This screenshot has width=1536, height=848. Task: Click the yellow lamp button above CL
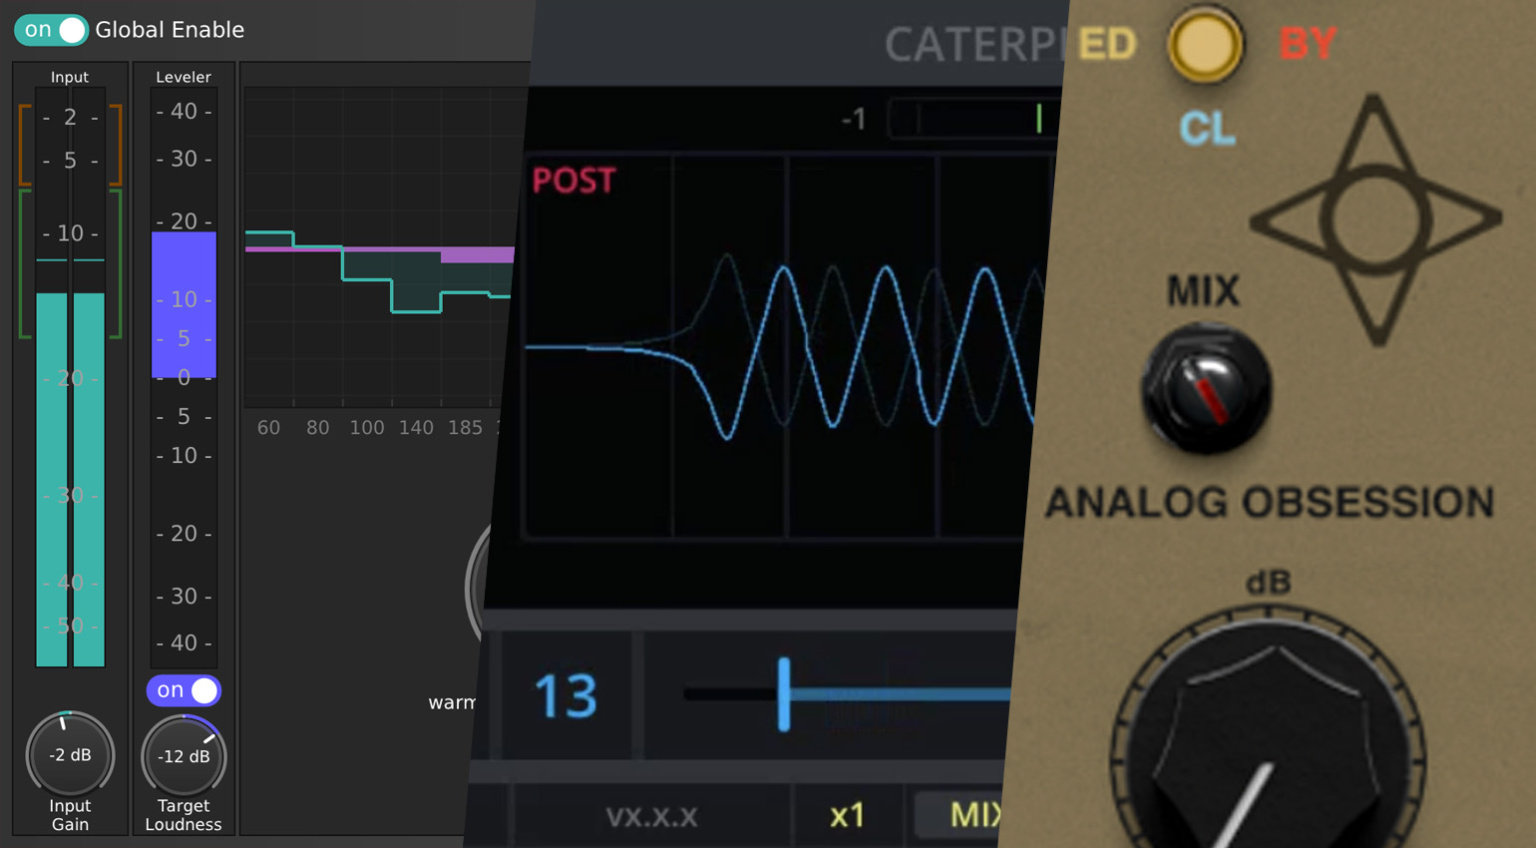[1204, 45]
